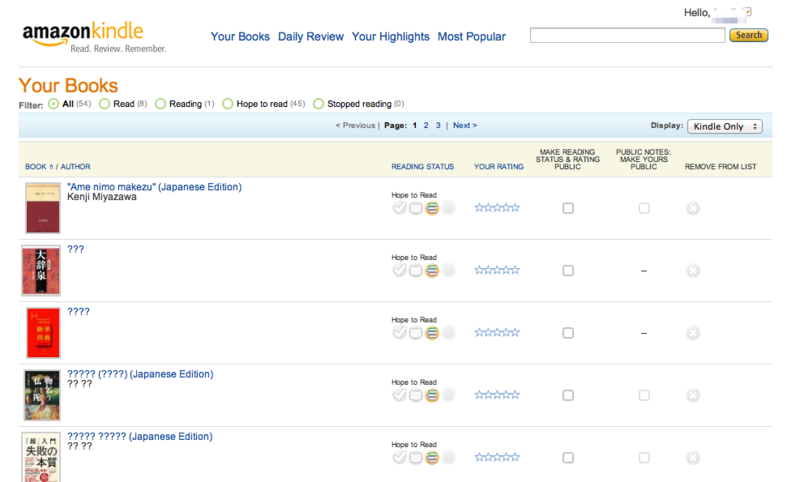Set the "????" book to Reading open-book icon
Image resolution: width=800 pixels, height=482 pixels.
(x=416, y=333)
